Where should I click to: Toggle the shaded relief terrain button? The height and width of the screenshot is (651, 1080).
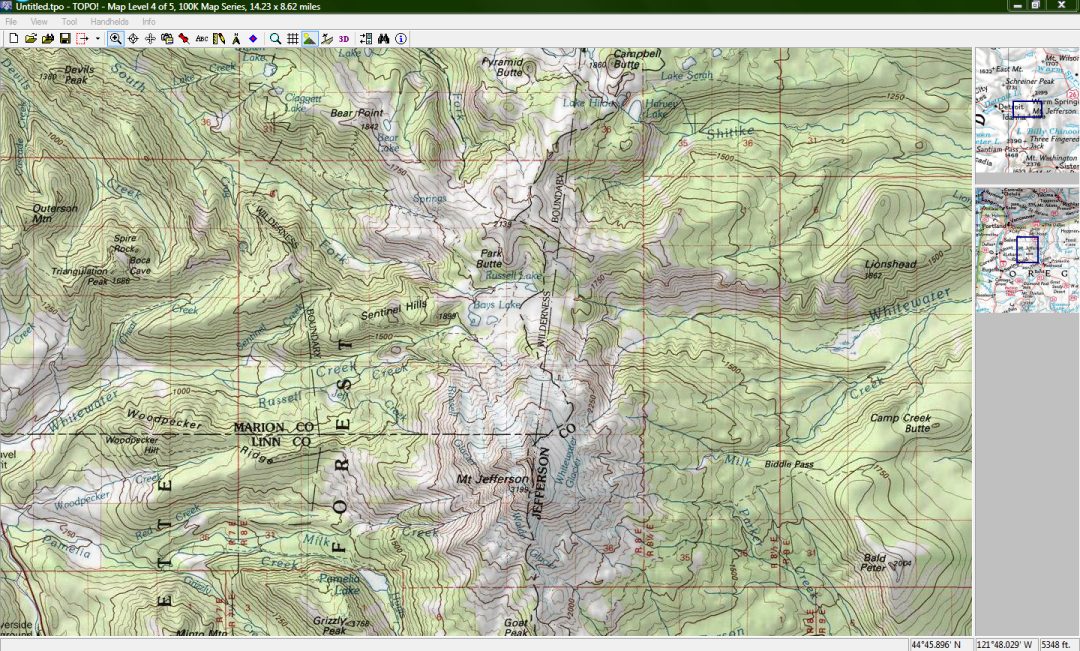(309, 39)
